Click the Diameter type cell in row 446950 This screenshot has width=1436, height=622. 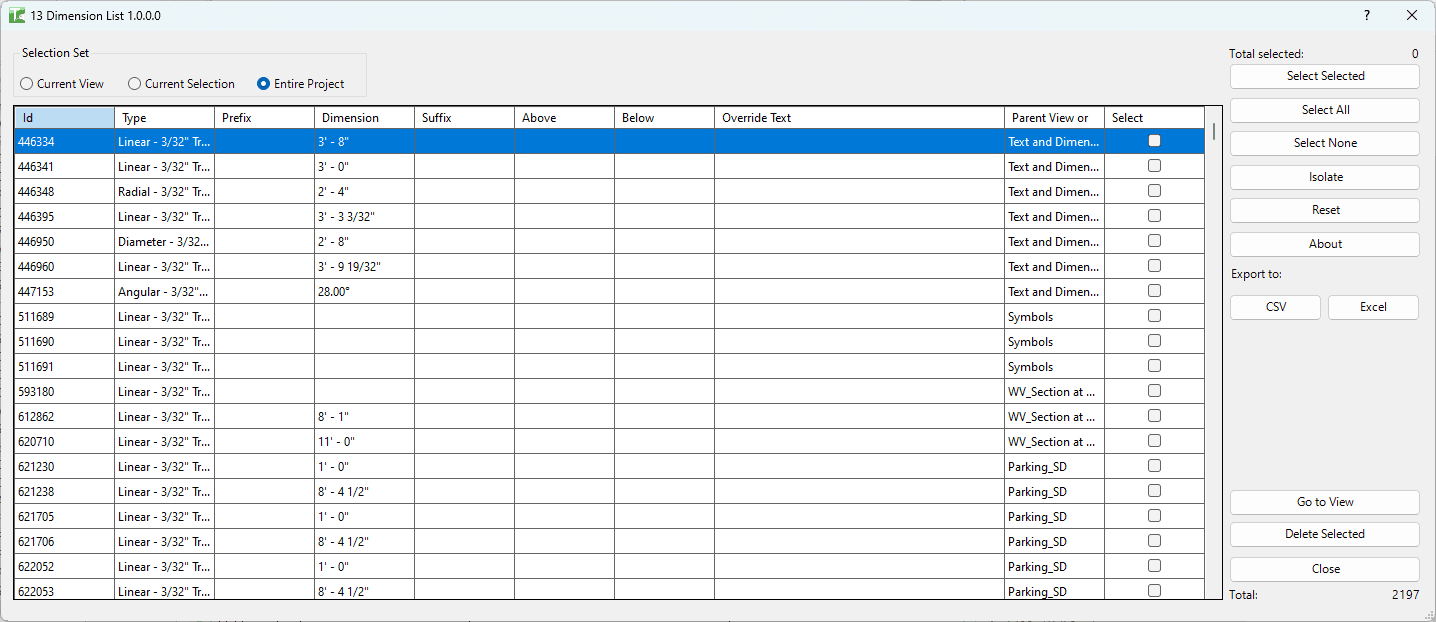(x=165, y=242)
